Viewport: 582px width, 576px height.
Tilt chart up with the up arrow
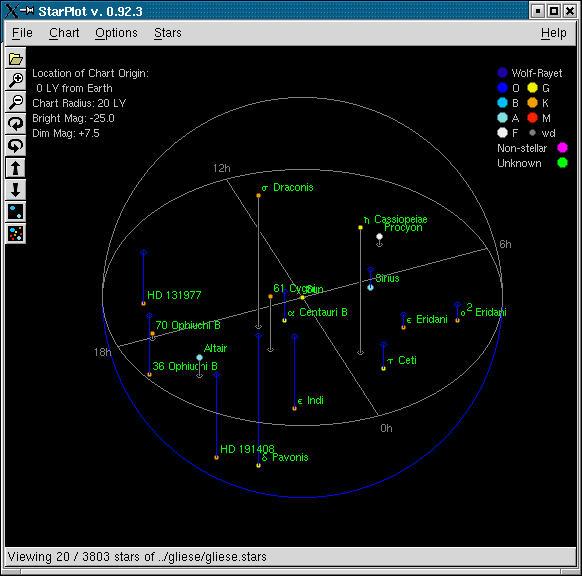pos(15,168)
